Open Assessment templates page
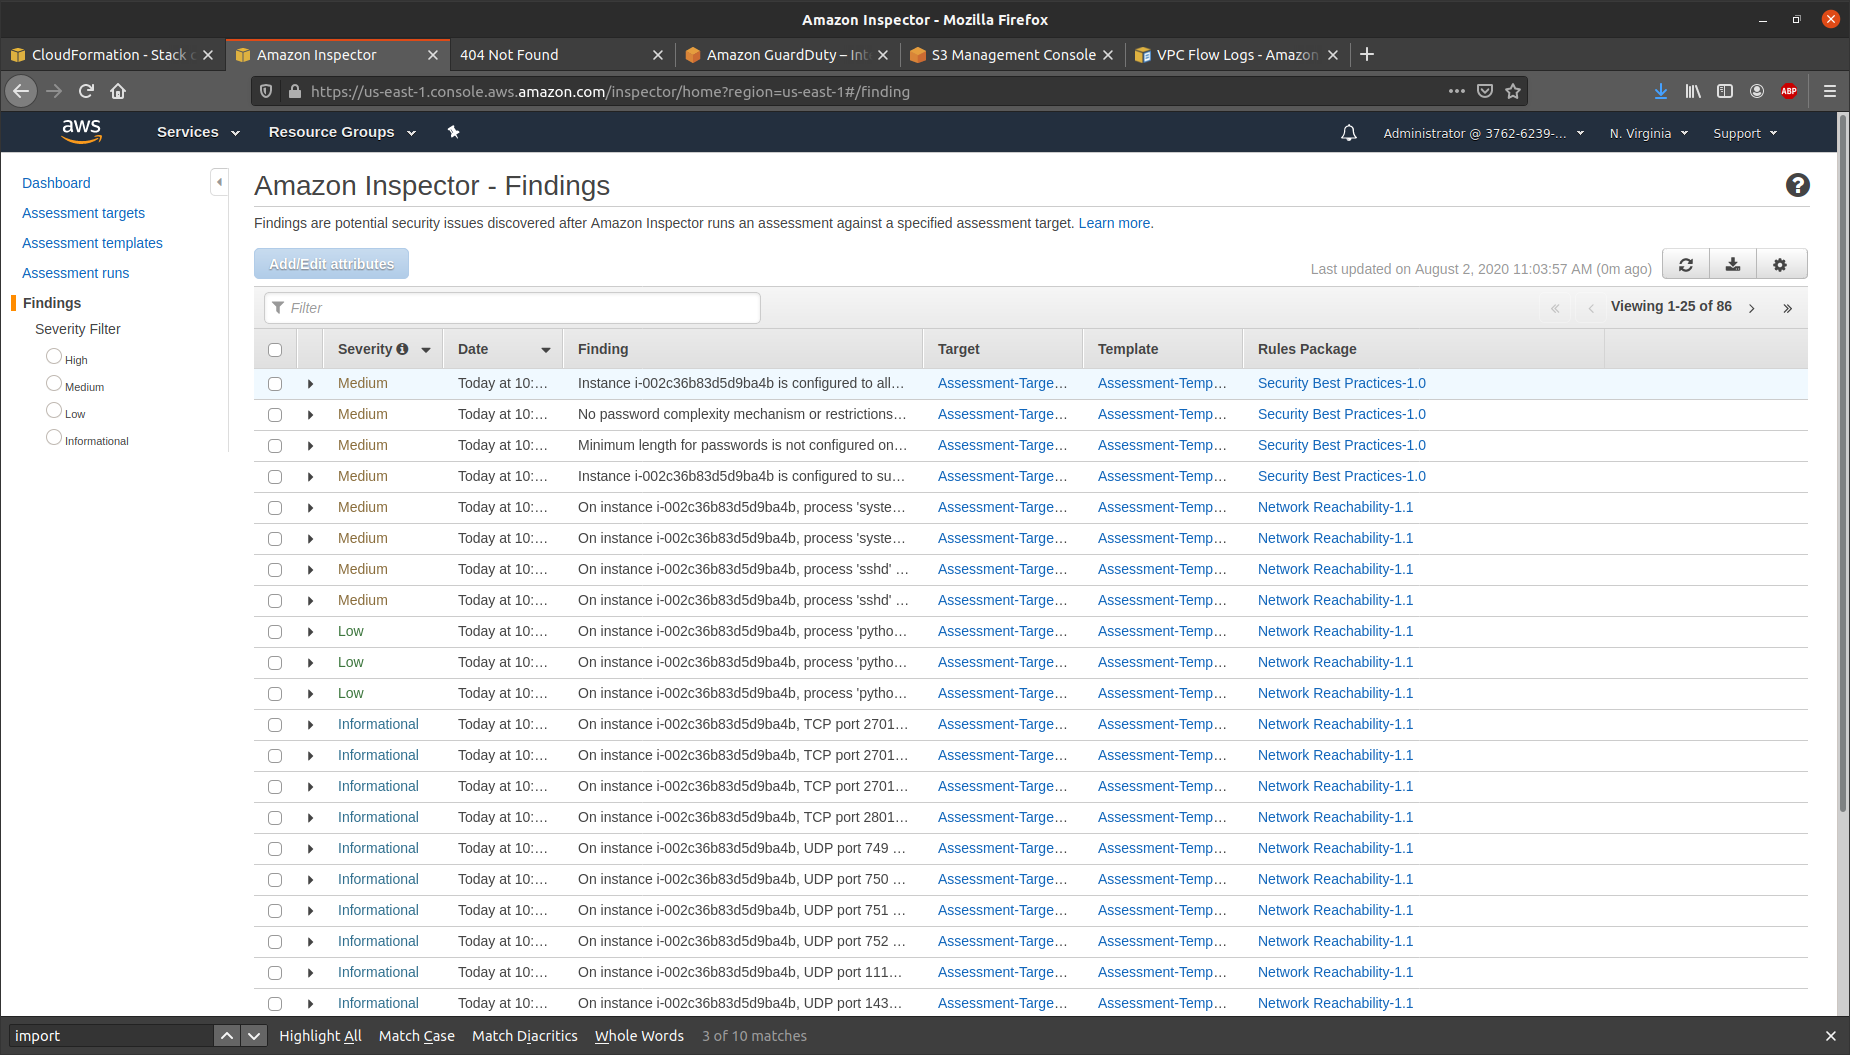 92,243
